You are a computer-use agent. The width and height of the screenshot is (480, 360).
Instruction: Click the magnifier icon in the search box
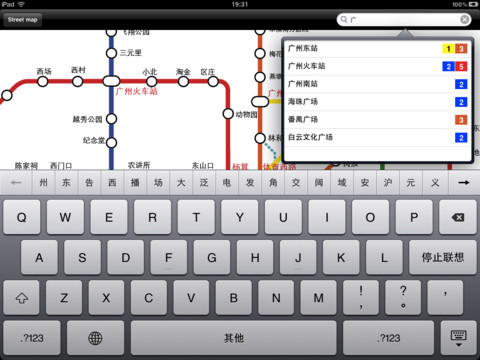344,20
